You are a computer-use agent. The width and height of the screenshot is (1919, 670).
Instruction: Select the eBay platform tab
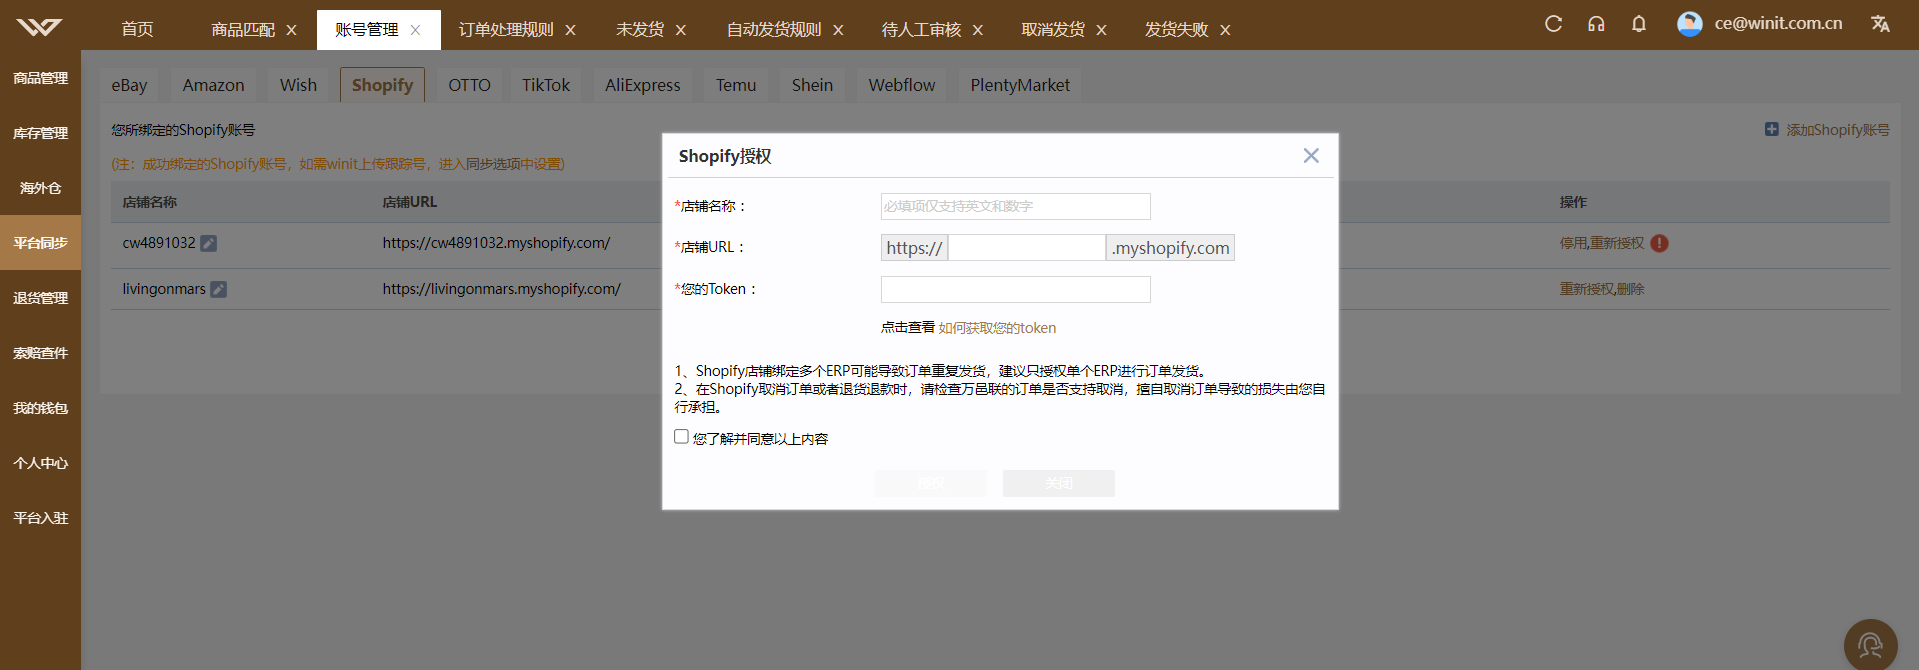129,85
